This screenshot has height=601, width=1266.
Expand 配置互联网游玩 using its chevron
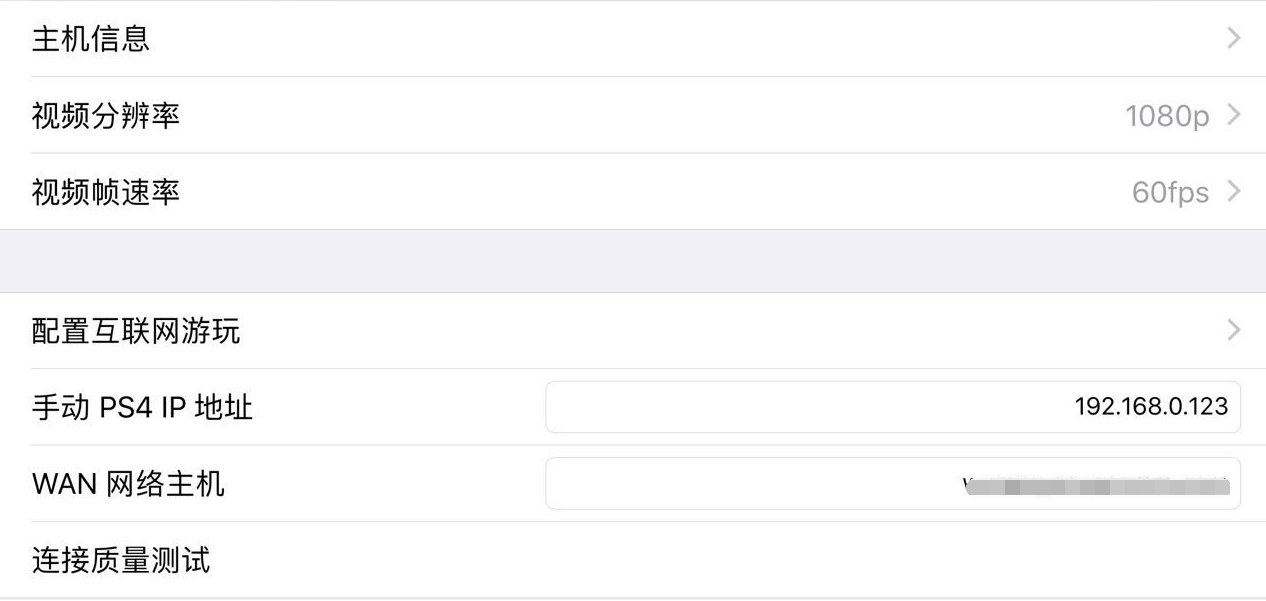1234,330
